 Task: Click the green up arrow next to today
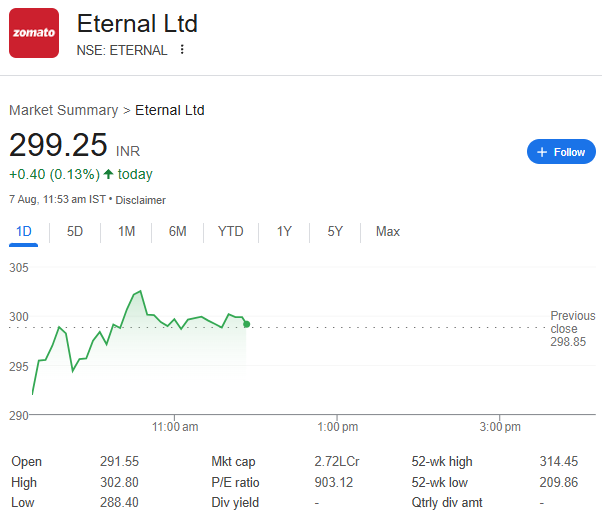pos(109,174)
